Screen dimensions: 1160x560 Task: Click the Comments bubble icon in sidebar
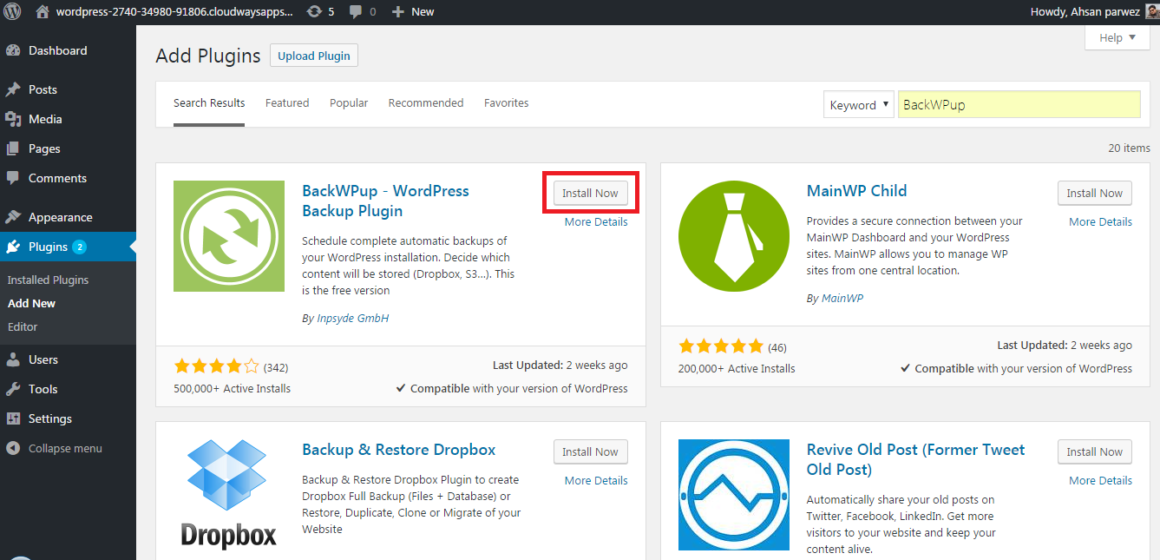(x=13, y=178)
